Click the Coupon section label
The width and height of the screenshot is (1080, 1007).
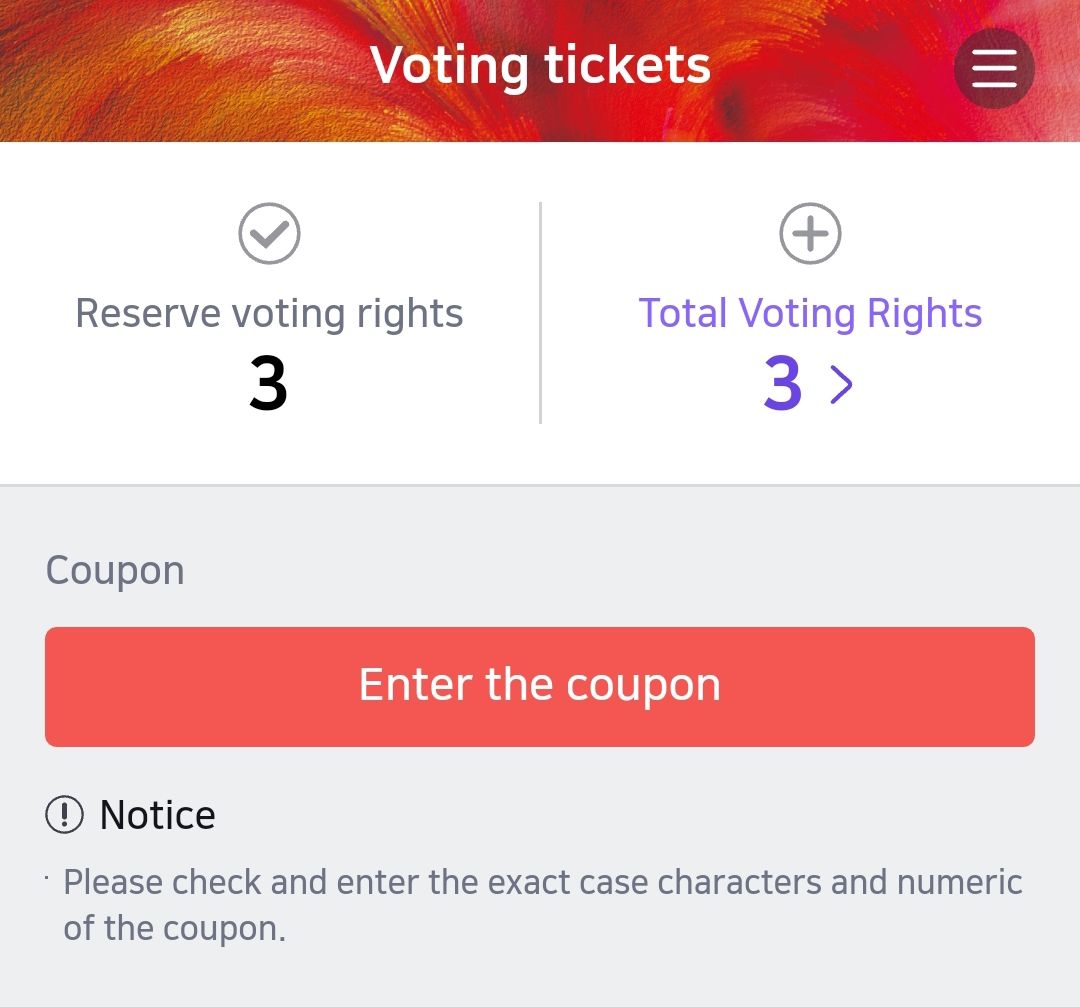click(115, 570)
